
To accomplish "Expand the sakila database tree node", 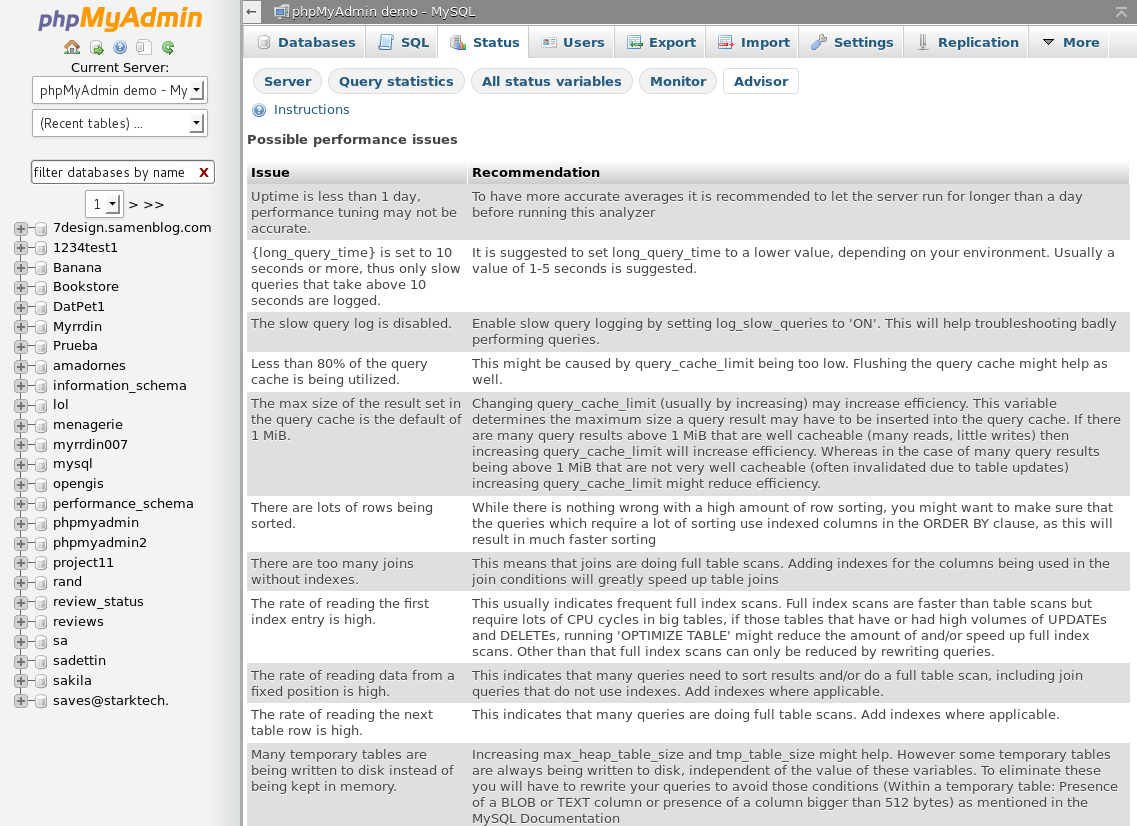I will coord(20,681).
